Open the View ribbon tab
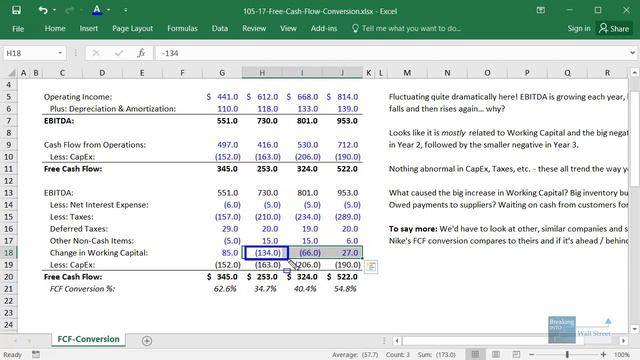Screen dimensions: 640x360 [x=288, y=29]
